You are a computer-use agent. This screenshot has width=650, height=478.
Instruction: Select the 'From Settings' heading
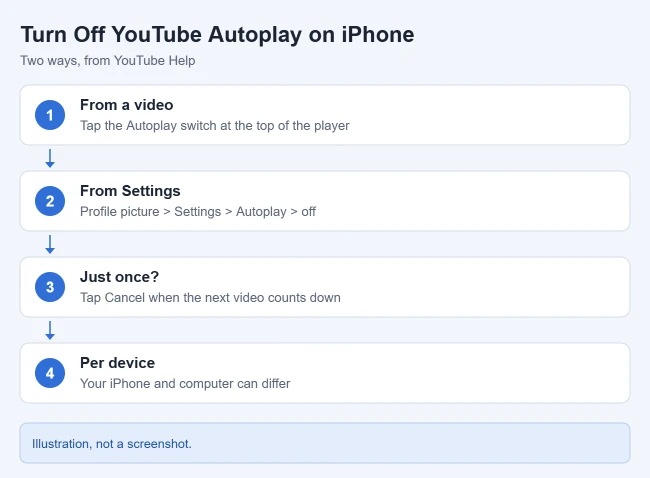pos(130,191)
